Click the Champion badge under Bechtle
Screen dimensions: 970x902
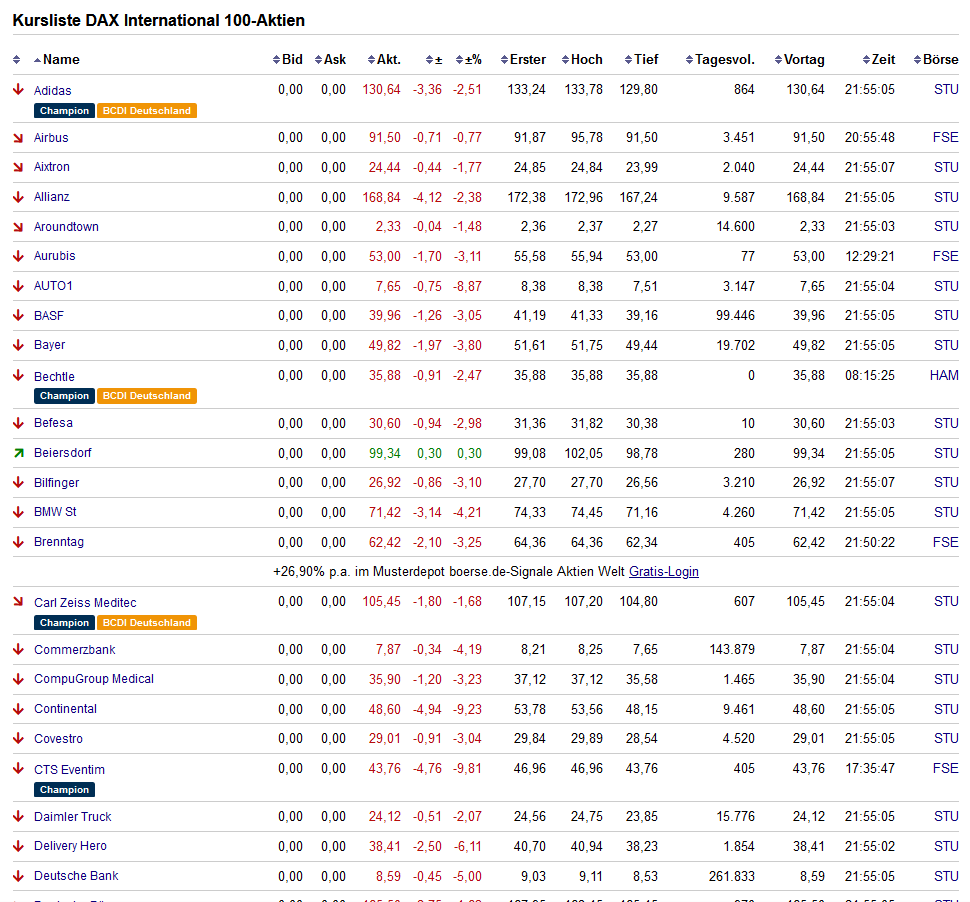[x=65, y=396]
